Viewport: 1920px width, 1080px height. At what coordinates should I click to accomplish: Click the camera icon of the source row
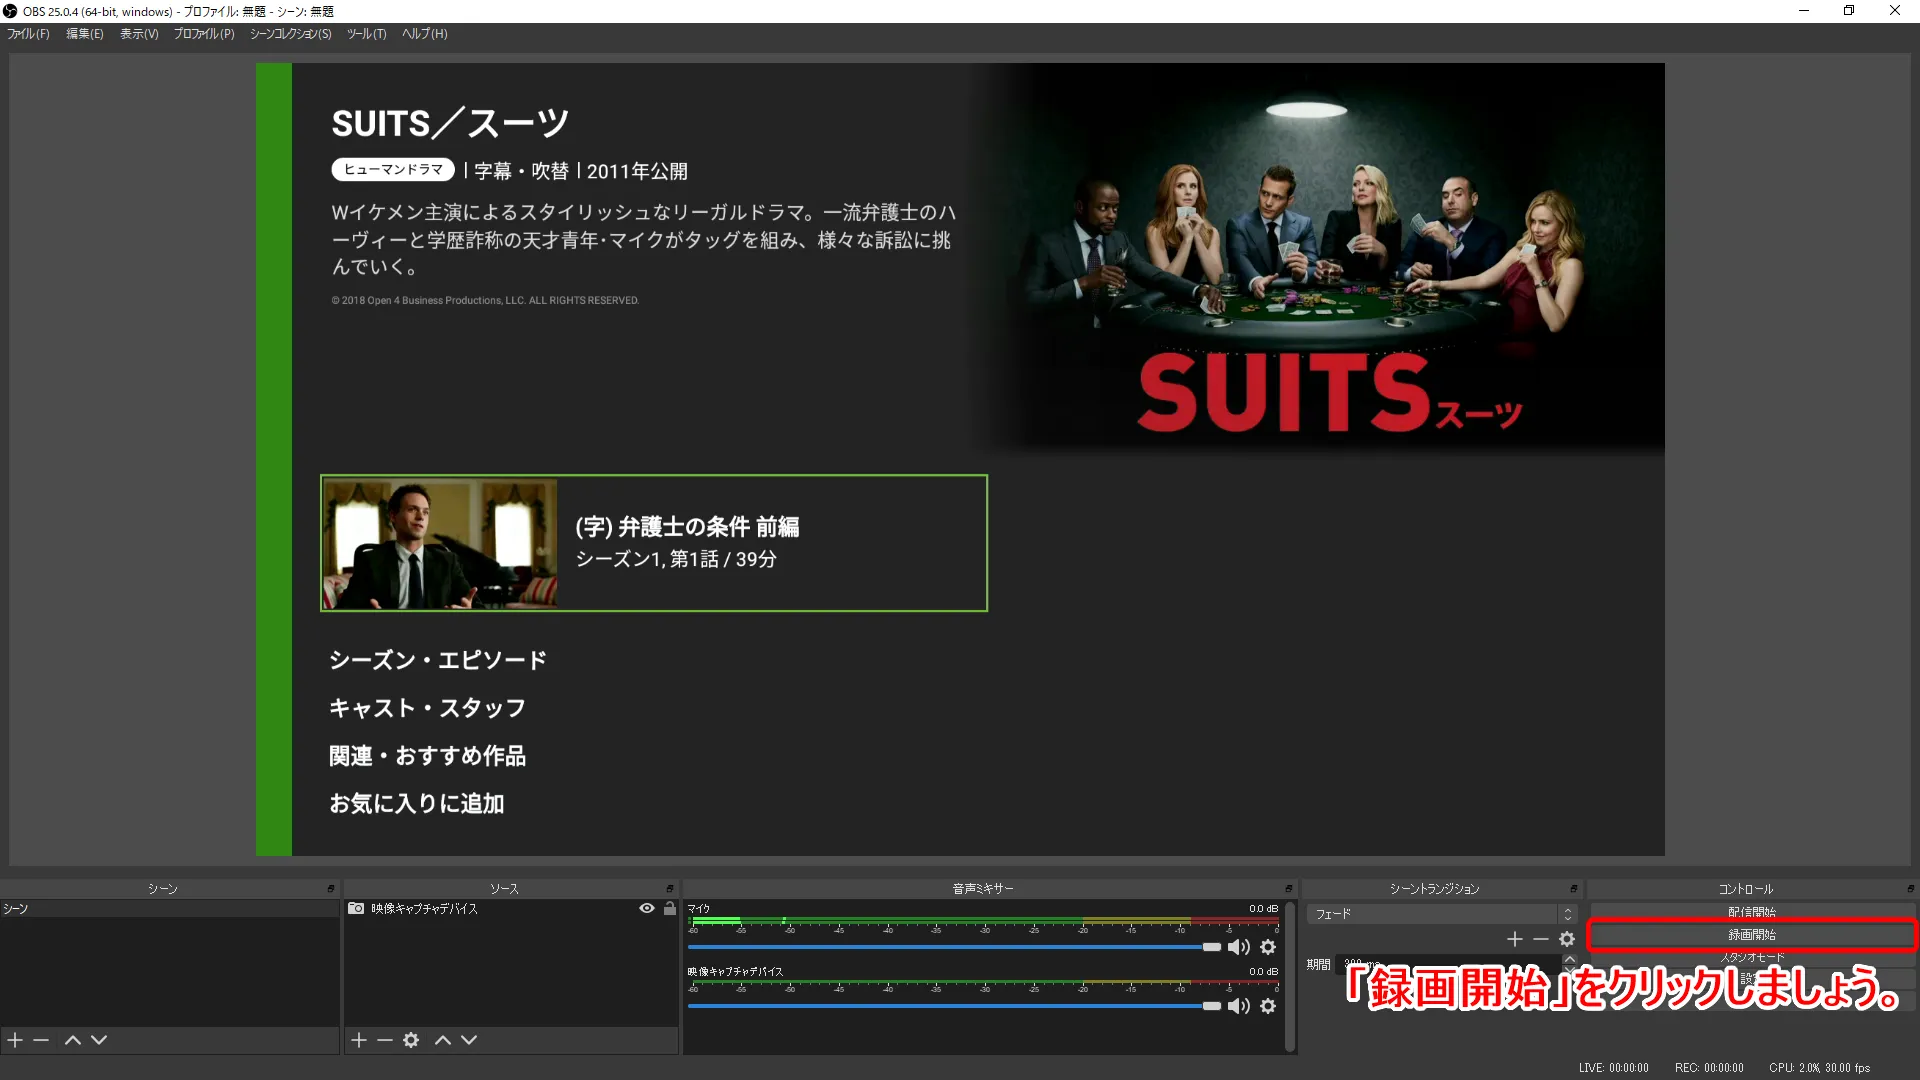point(356,909)
